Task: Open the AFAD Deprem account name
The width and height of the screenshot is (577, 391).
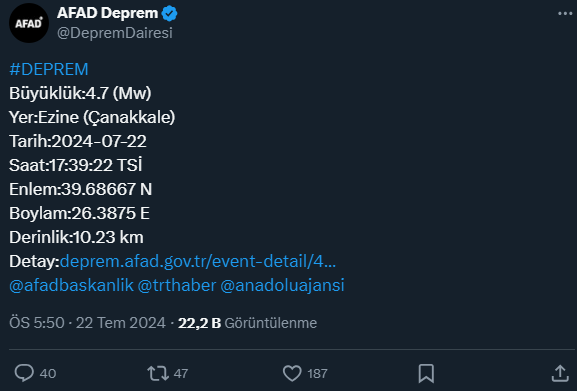Action: 107,13
